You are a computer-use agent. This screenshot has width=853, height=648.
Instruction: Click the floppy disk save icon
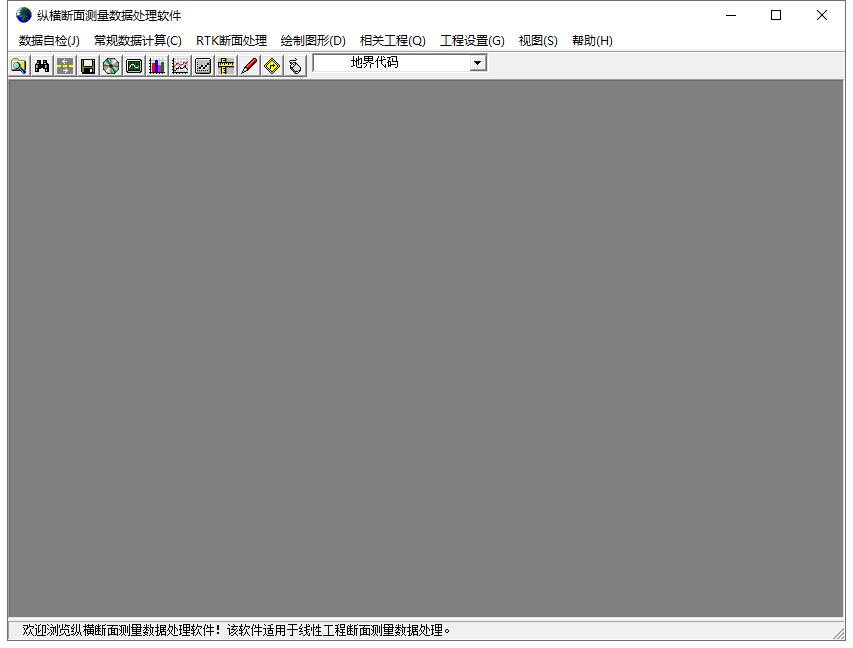point(88,66)
